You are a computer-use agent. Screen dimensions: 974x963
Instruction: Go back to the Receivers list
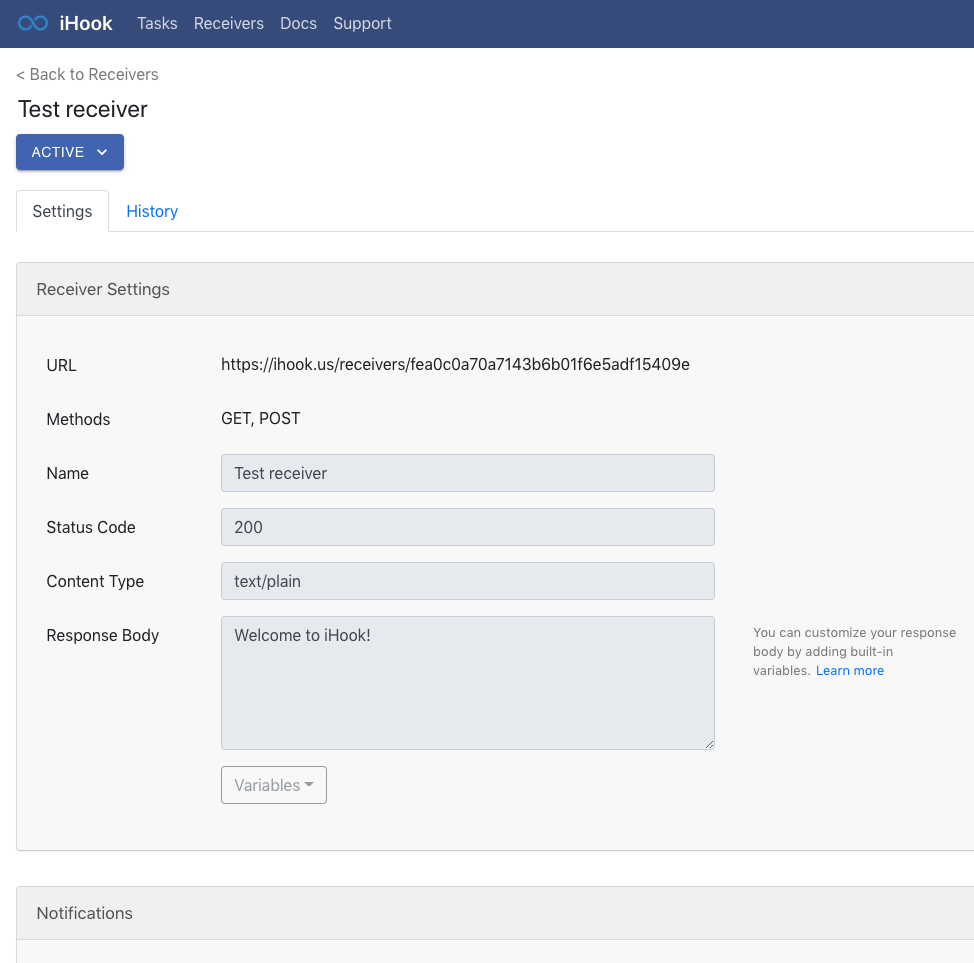87,75
